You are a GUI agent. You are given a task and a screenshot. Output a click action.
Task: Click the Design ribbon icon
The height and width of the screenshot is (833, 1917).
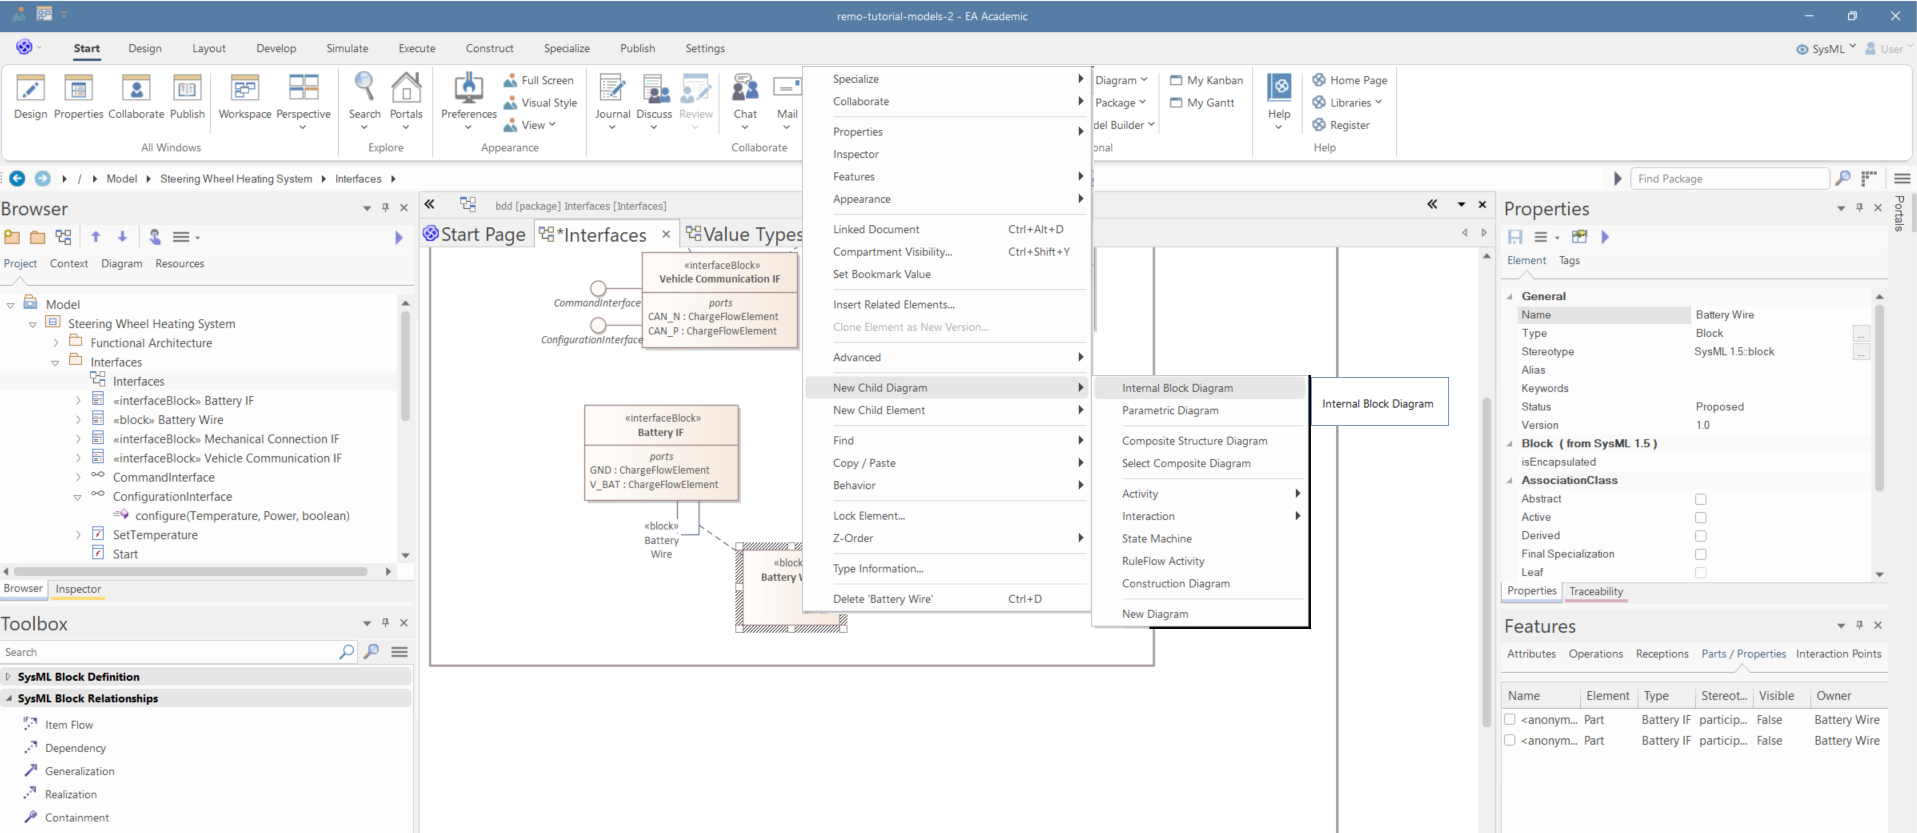(30, 90)
